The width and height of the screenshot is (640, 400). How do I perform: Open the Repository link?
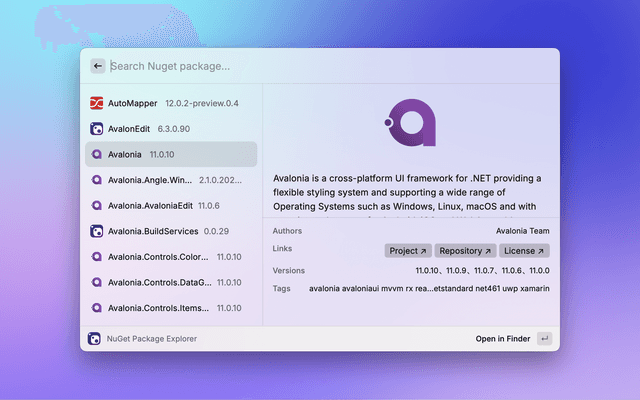point(465,251)
